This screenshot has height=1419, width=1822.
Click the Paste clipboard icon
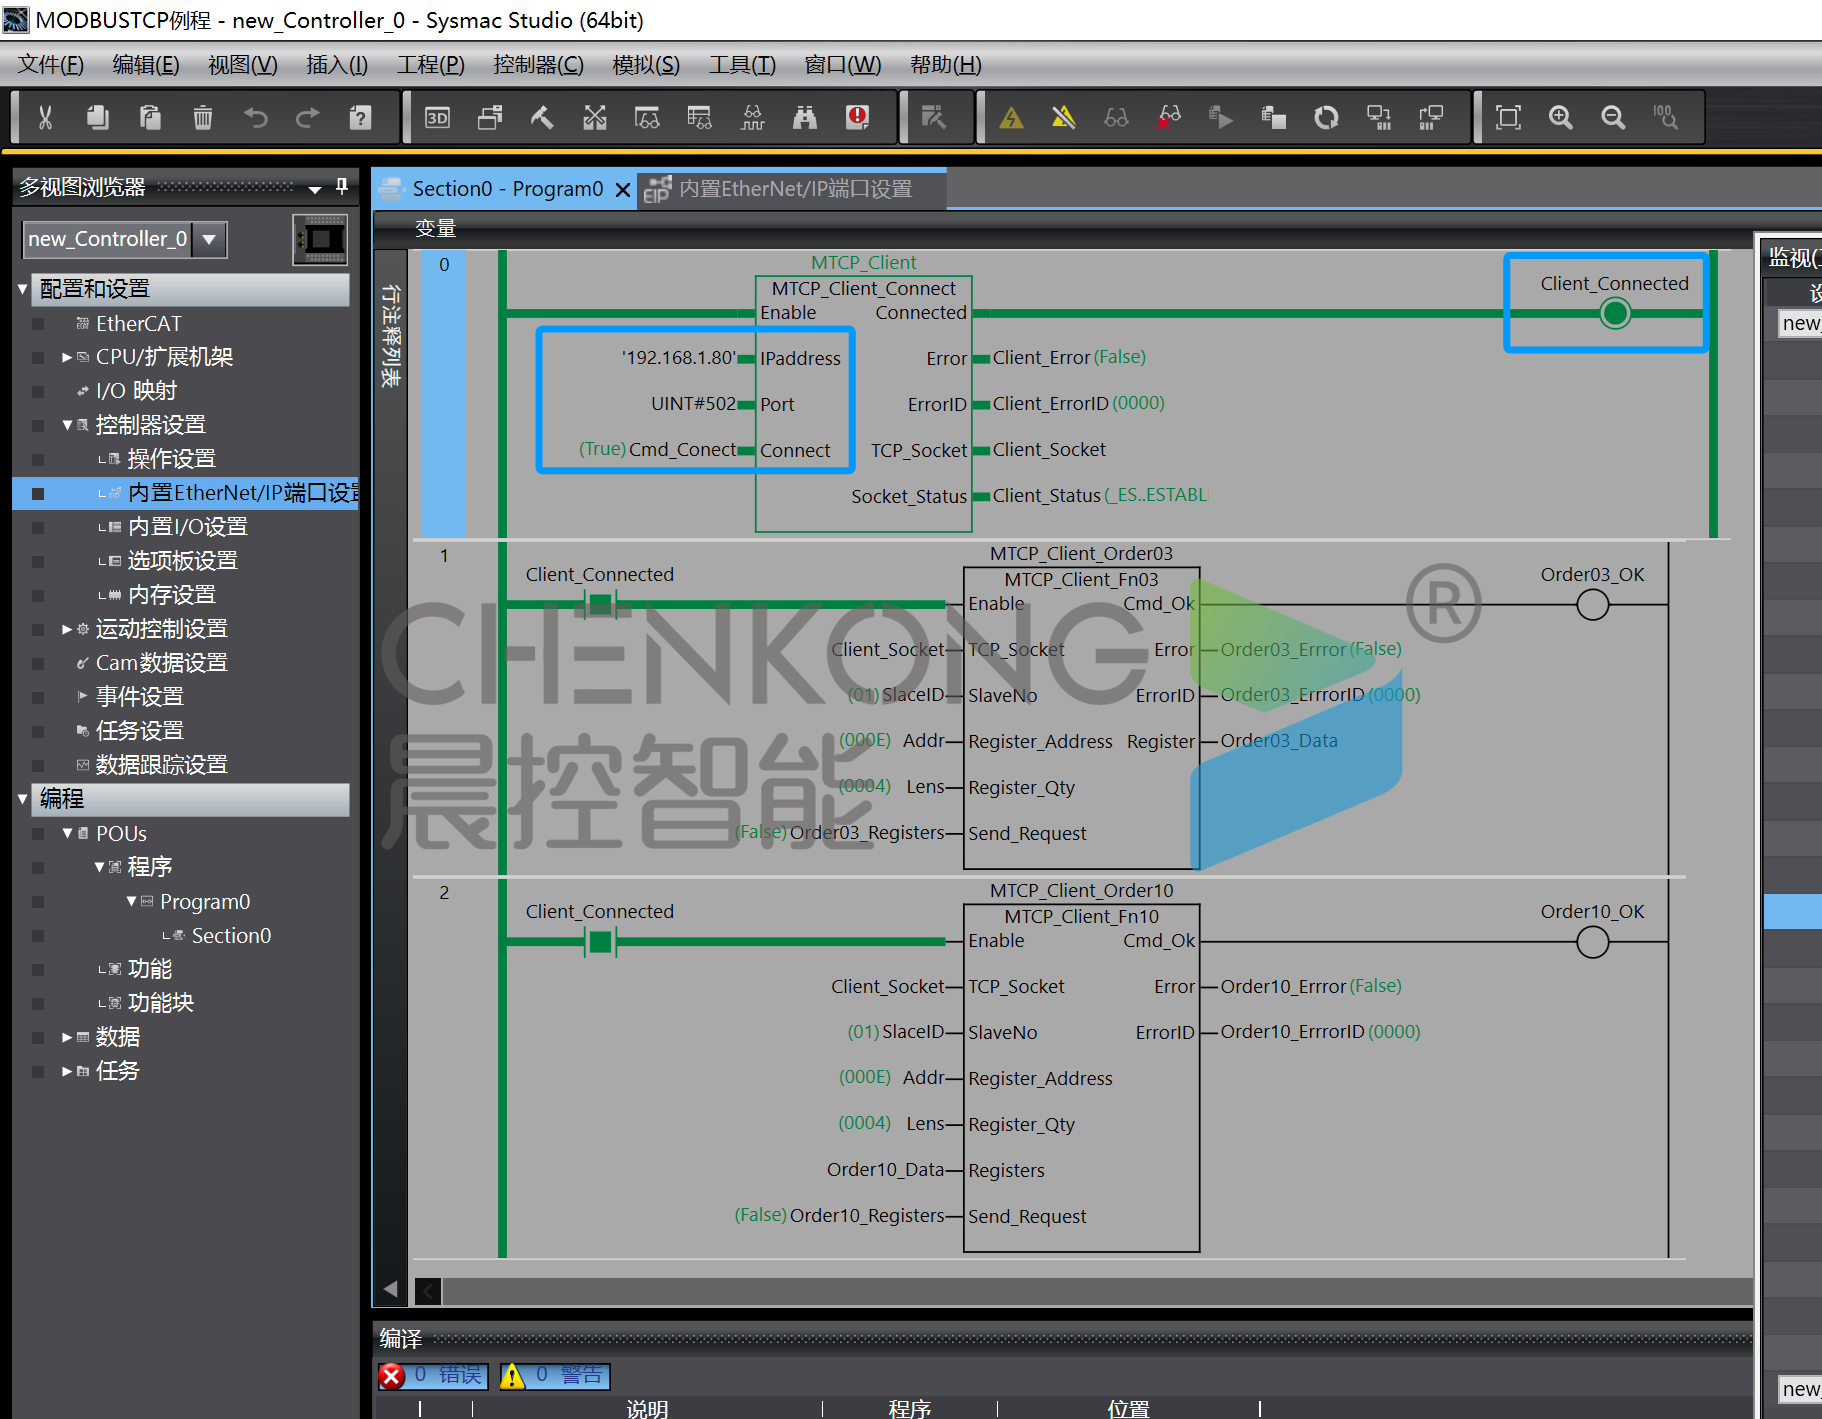150,118
